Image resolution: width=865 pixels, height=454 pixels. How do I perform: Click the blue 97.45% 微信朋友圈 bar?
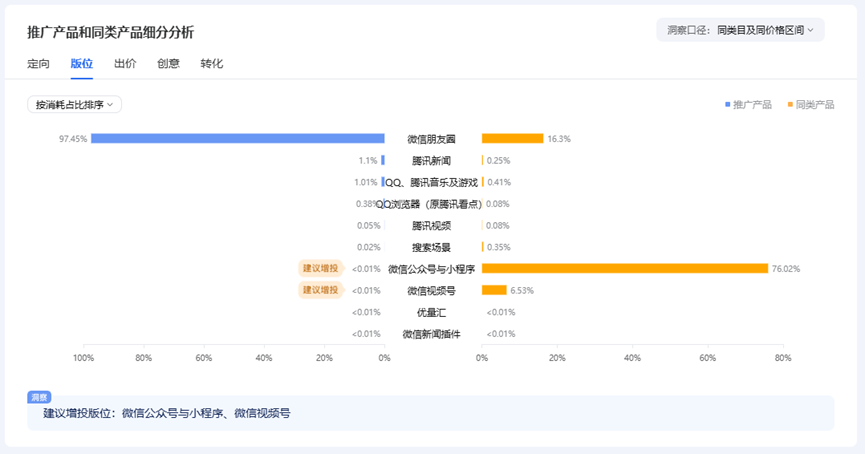pos(238,138)
